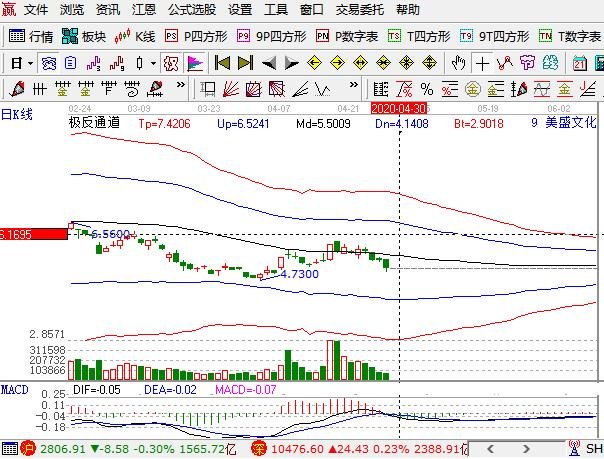
Task: Open the 资讯 menu
Action: pos(108,9)
